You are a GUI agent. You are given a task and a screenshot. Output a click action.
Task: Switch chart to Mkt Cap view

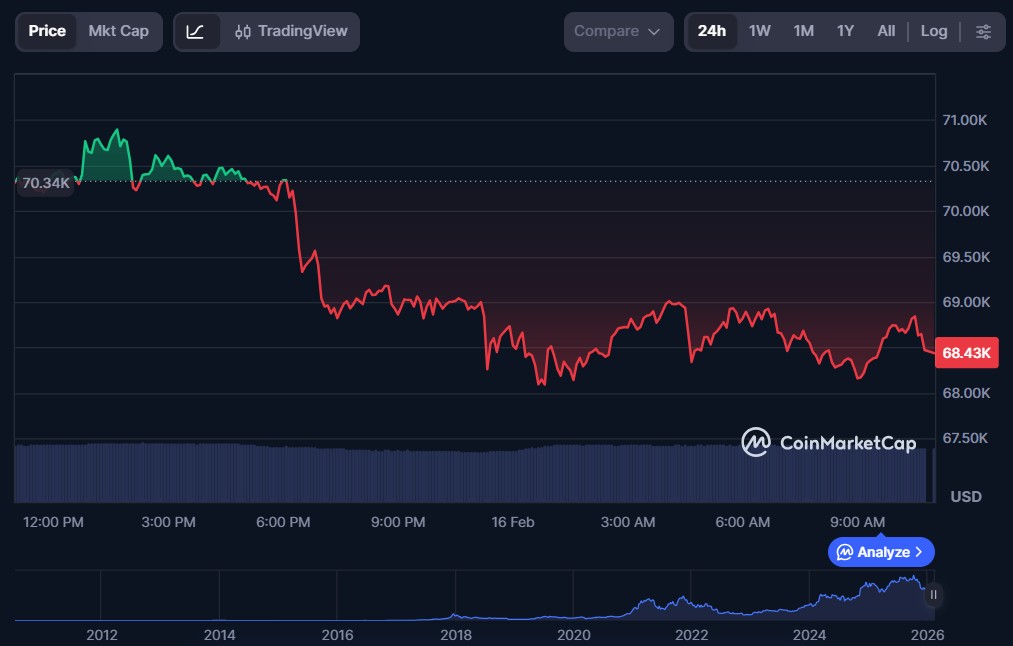coord(118,32)
